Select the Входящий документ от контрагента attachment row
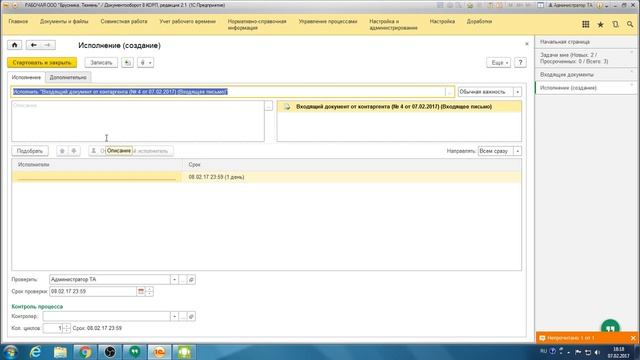 coord(399,107)
